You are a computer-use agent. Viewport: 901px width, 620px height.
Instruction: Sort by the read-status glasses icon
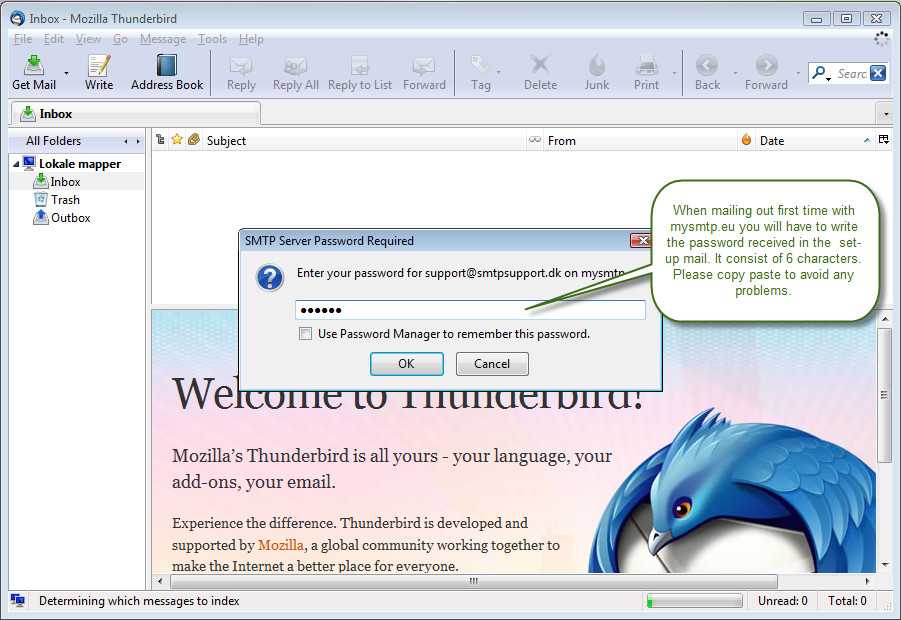[535, 140]
